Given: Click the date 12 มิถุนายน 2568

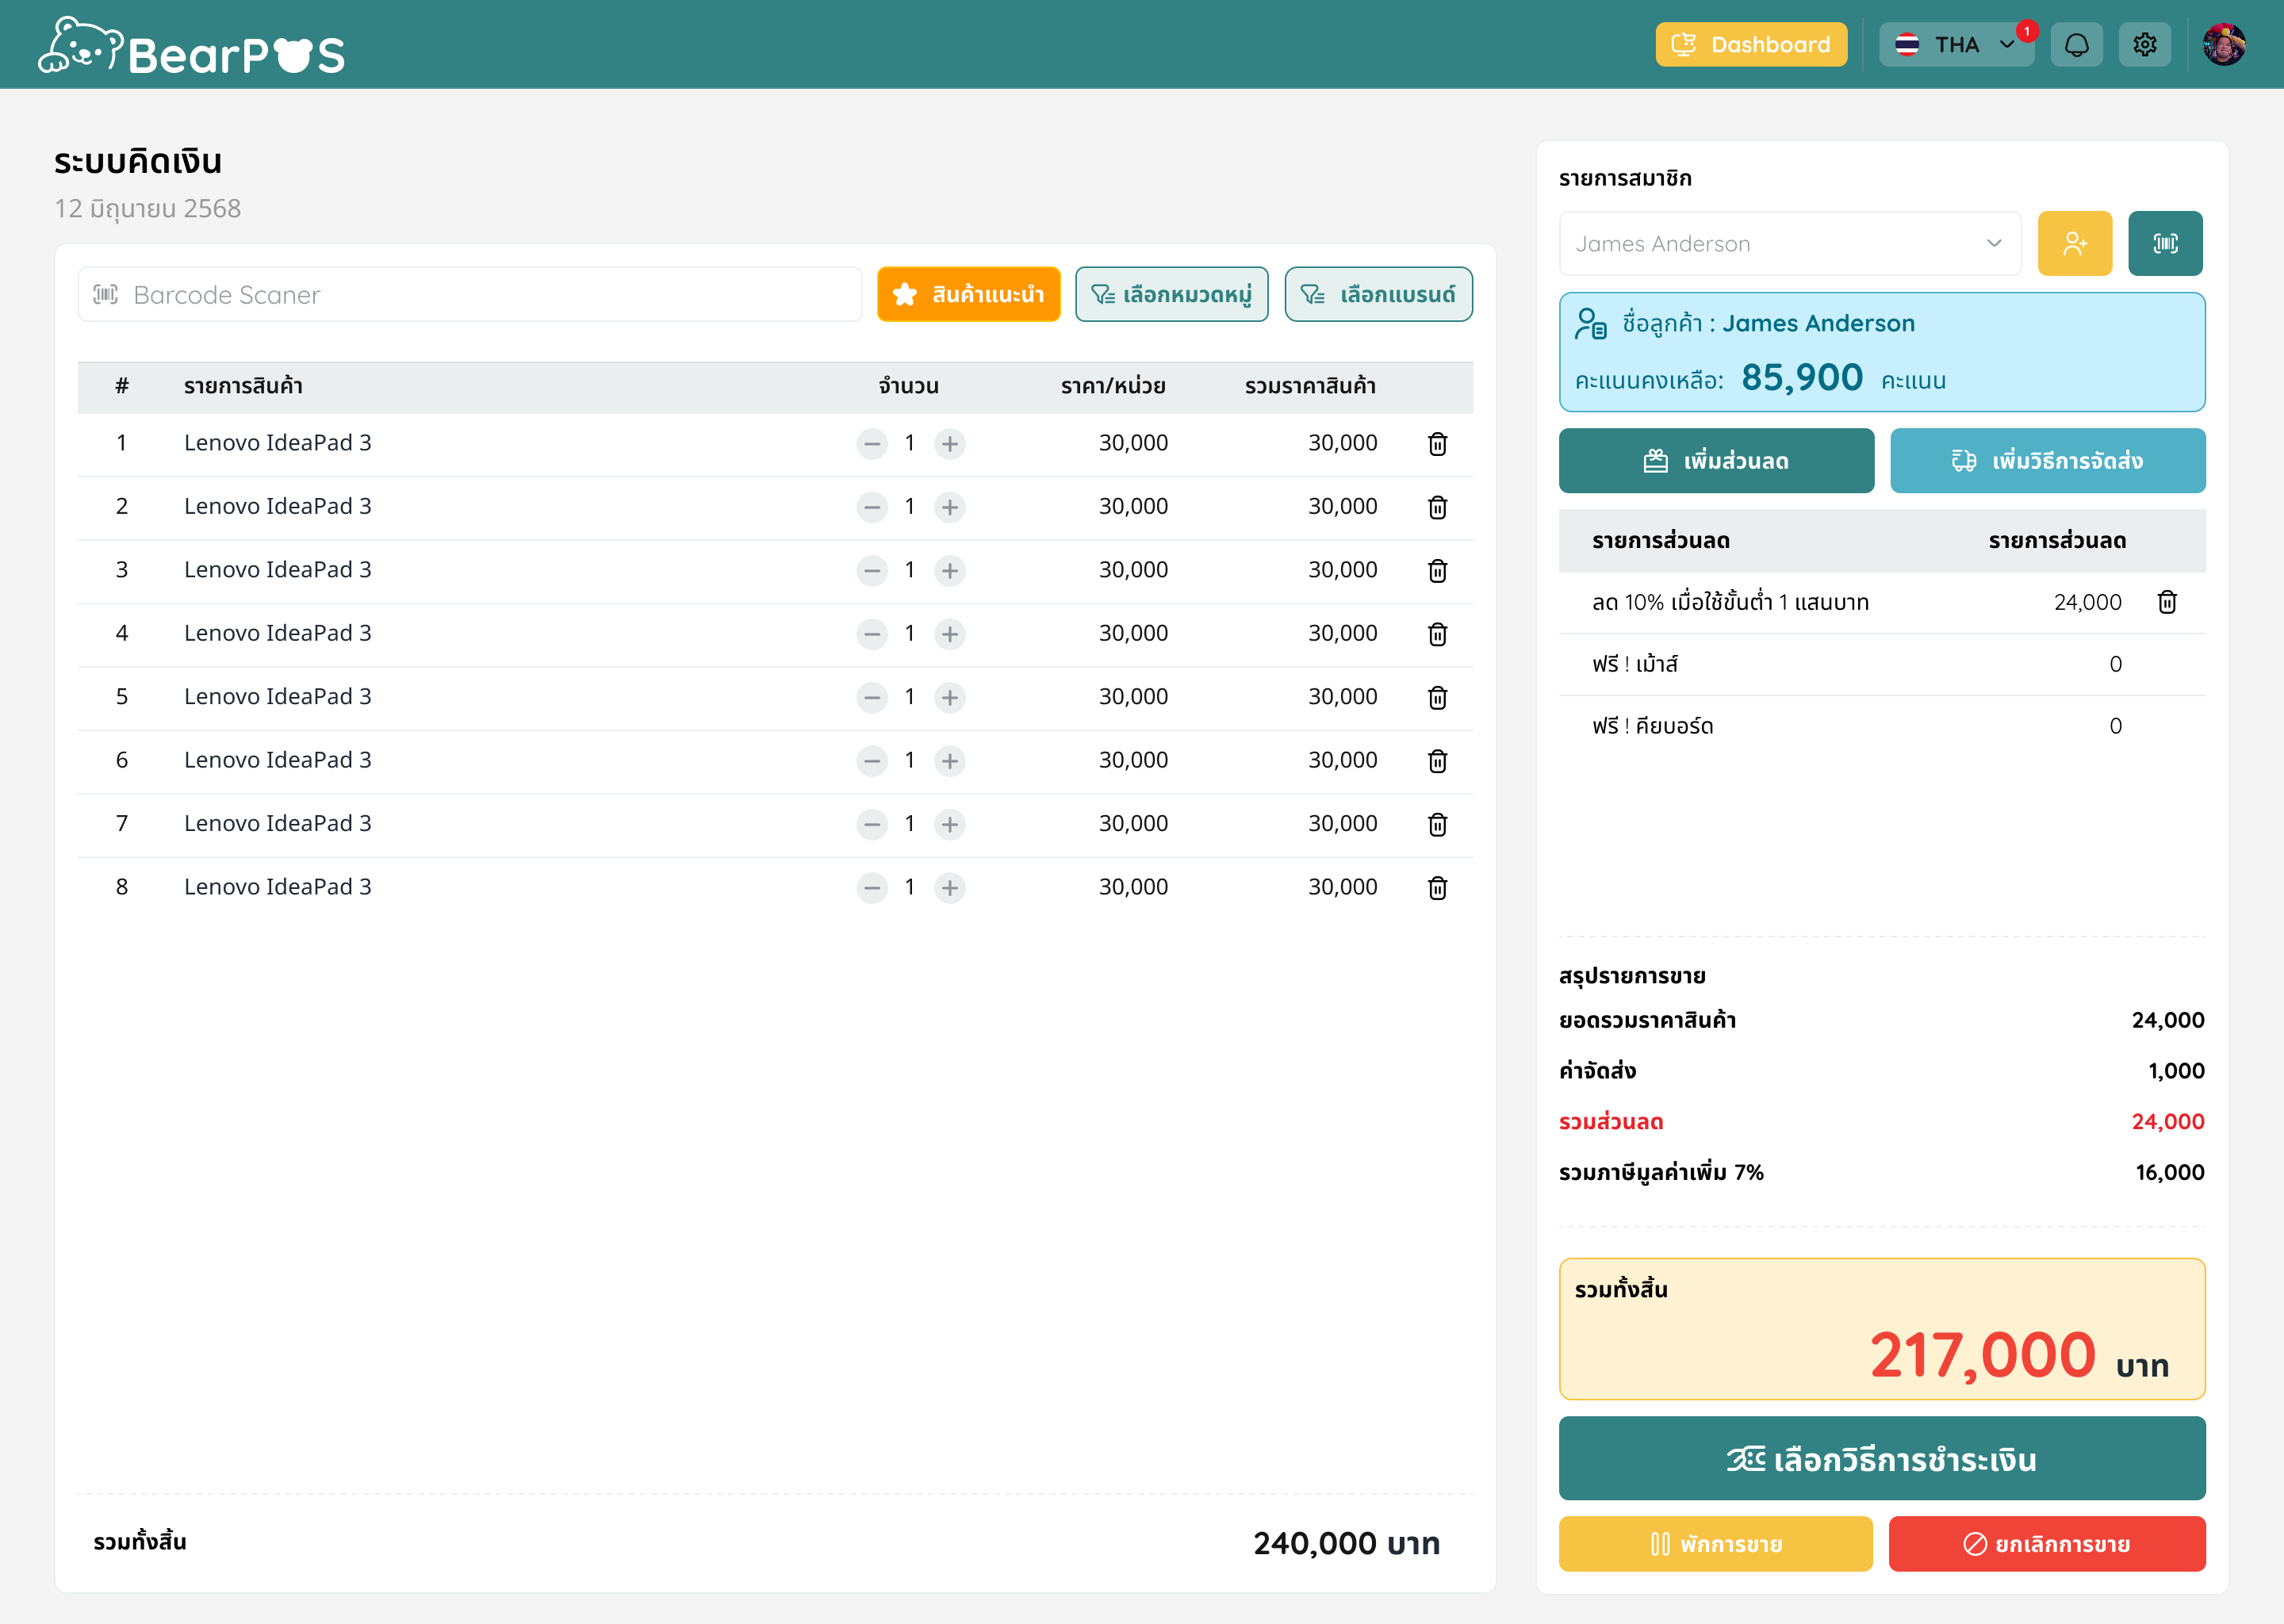Looking at the screenshot, I should [147, 208].
